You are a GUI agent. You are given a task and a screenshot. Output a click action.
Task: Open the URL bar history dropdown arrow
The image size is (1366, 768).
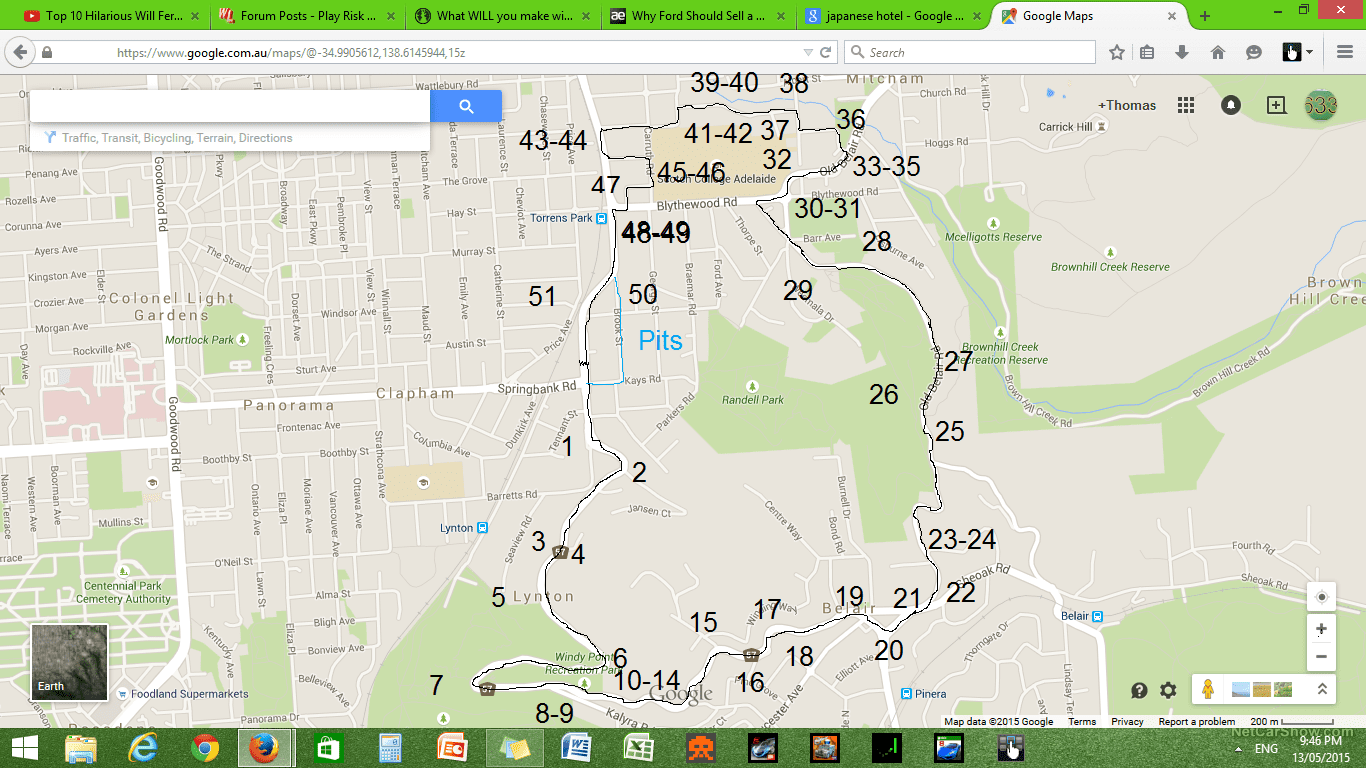tap(808, 53)
